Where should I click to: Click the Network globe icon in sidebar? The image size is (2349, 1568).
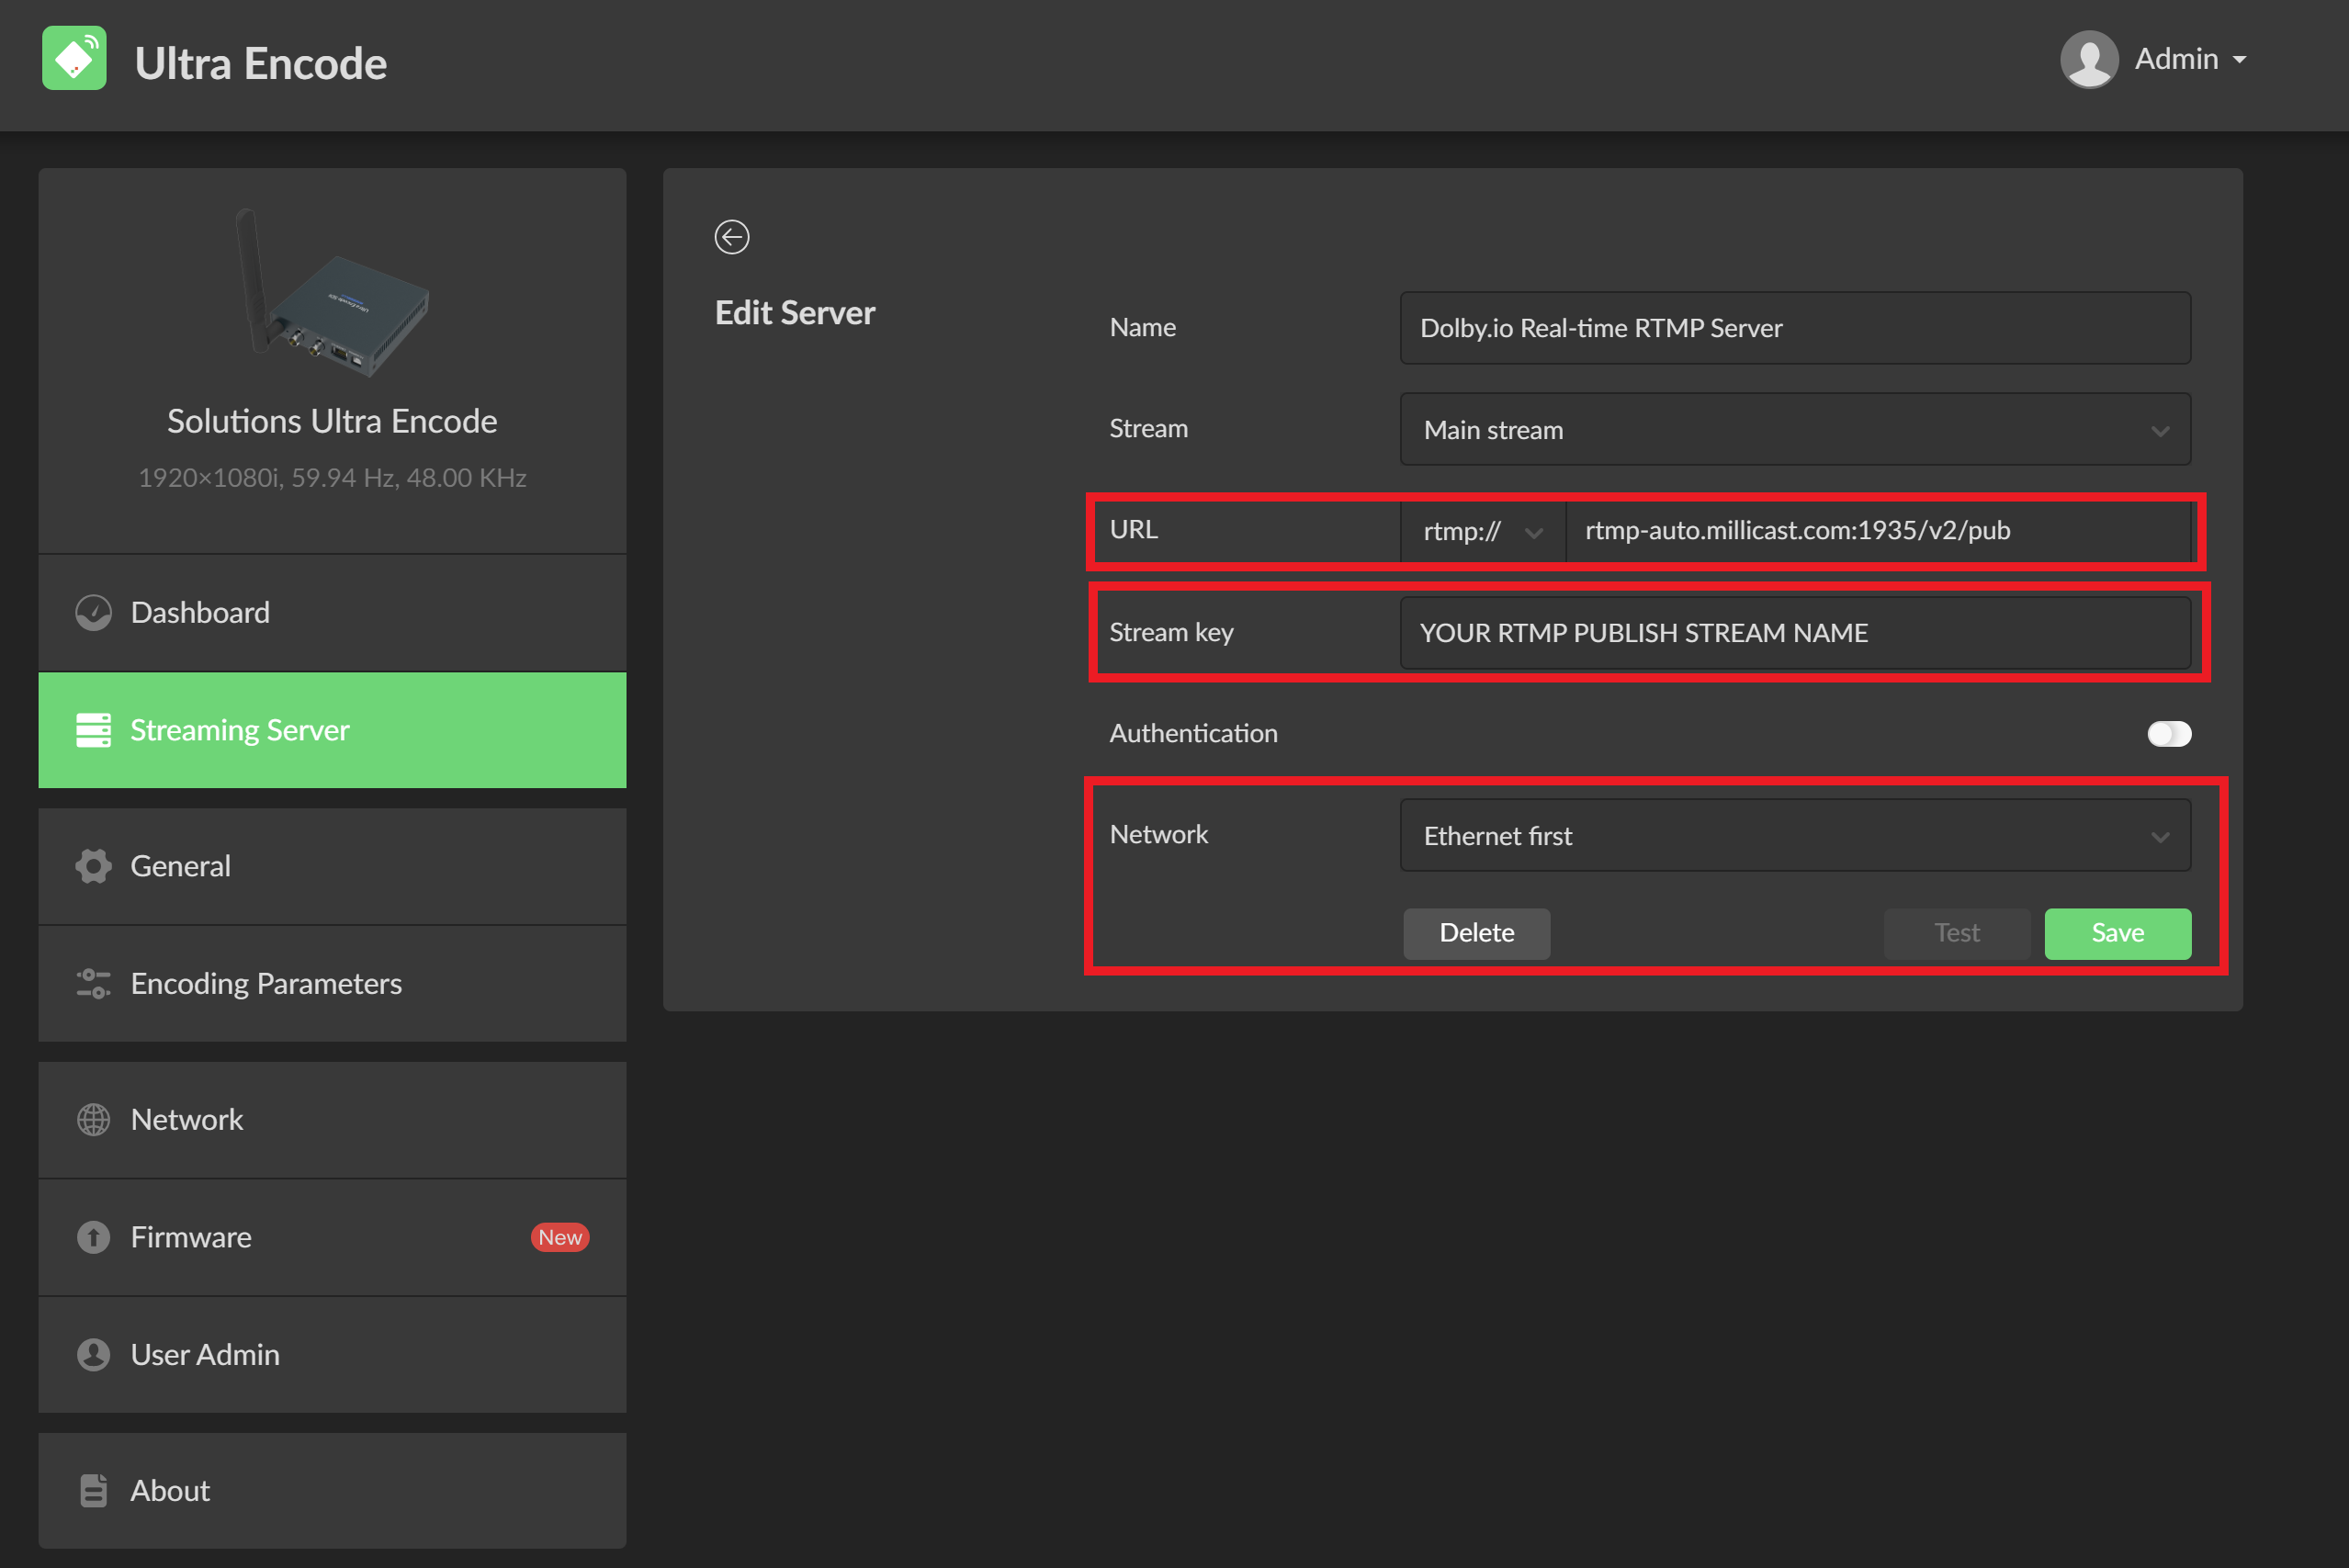click(94, 1119)
